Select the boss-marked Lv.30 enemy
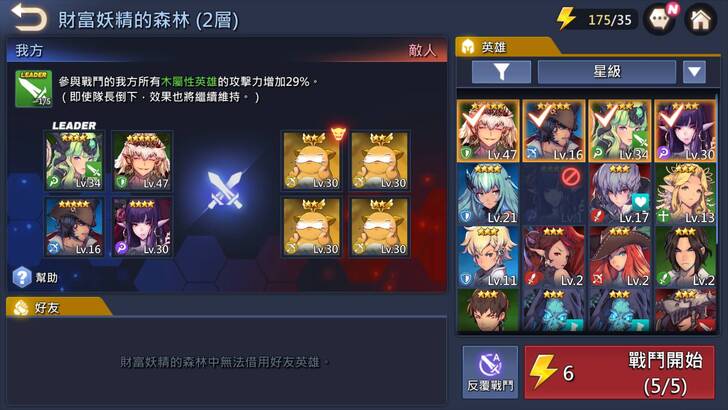Image resolution: width=728 pixels, height=410 pixels. click(x=312, y=161)
